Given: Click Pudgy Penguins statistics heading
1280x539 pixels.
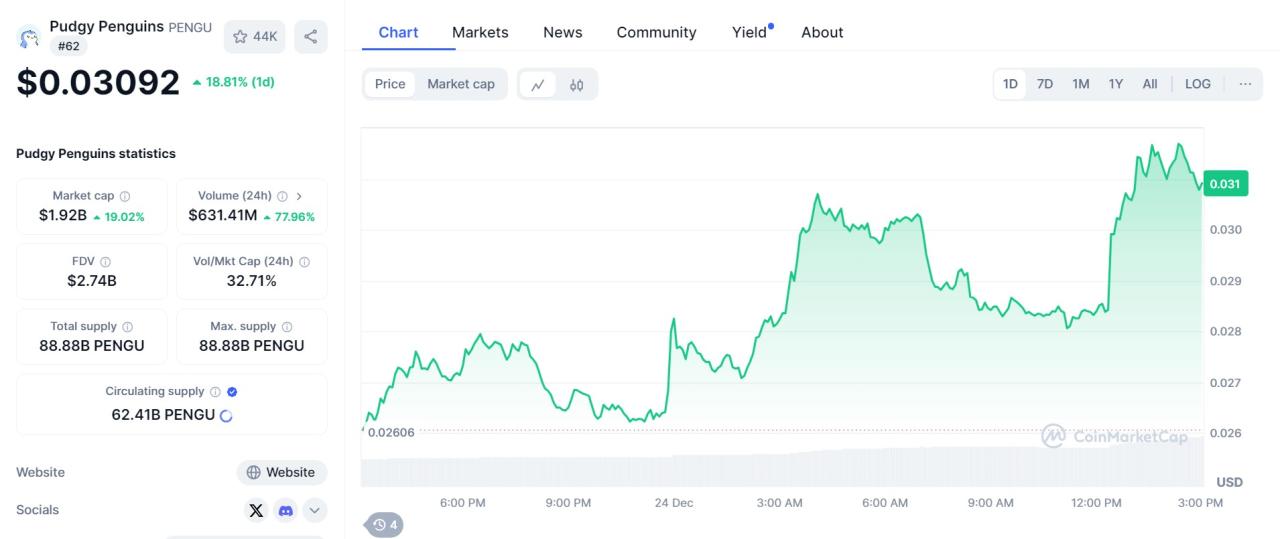Looking at the screenshot, I should coord(96,154).
